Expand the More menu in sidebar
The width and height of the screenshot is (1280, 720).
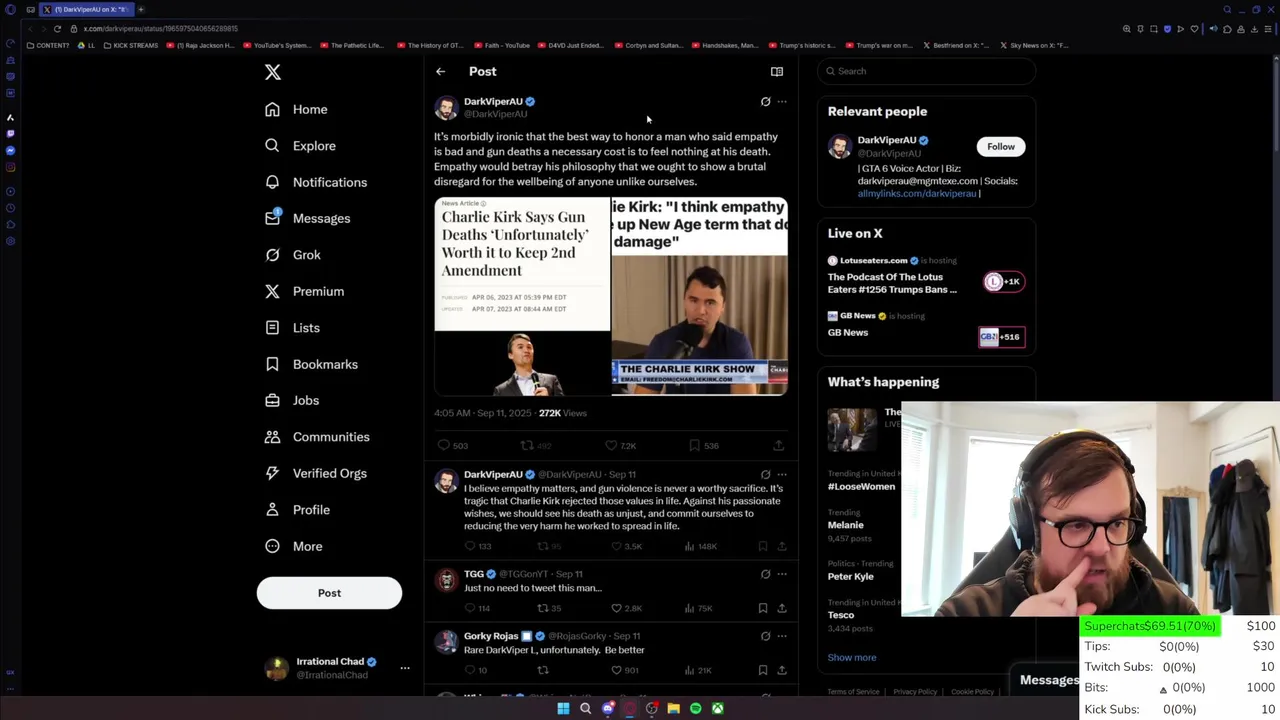point(293,546)
